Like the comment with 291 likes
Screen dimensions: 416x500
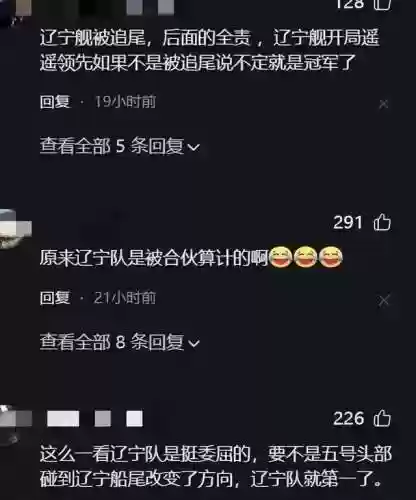(382, 222)
